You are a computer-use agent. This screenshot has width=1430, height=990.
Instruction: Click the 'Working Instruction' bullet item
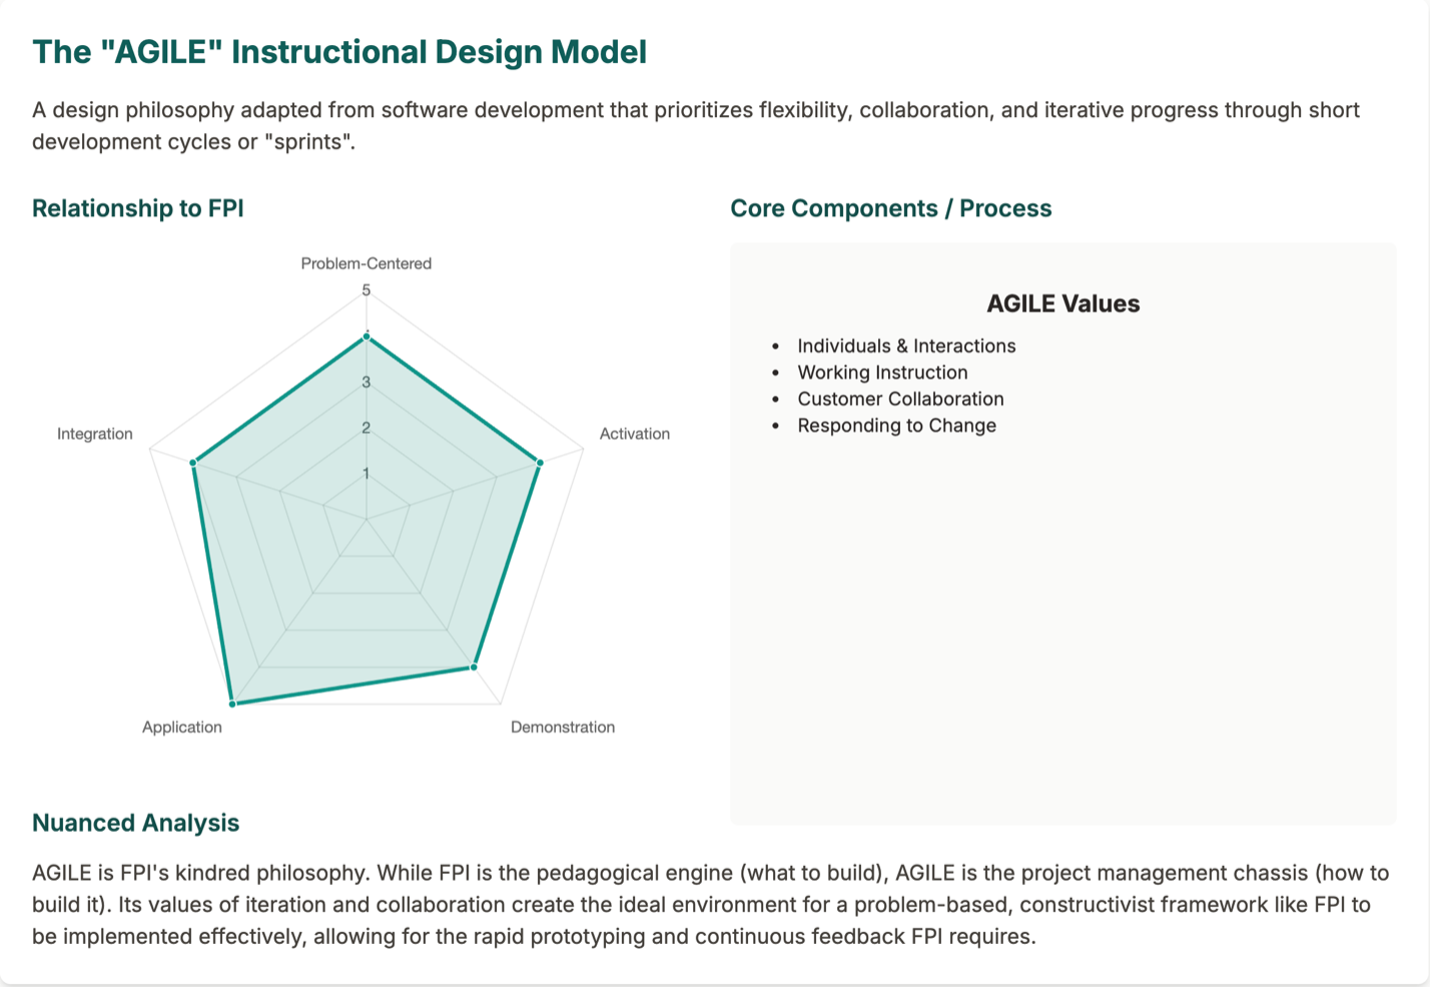(x=882, y=372)
